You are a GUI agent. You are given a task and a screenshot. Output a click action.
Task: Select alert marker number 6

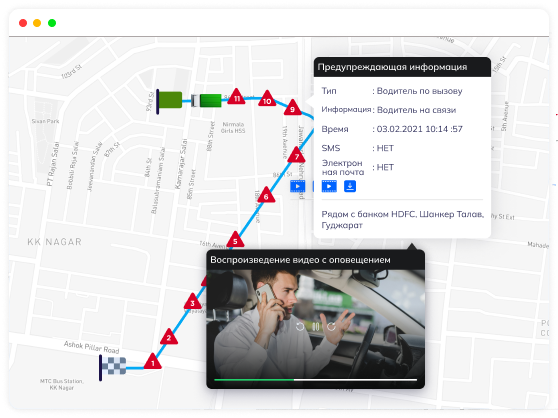[x=266, y=195]
